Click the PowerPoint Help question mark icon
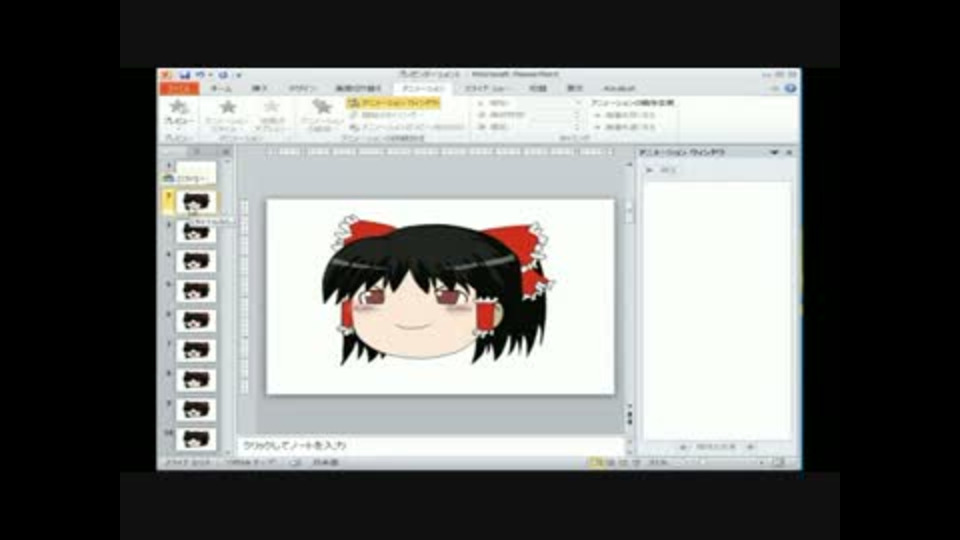Image resolution: width=960 pixels, height=540 pixels. pyautogui.click(x=790, y=88)
